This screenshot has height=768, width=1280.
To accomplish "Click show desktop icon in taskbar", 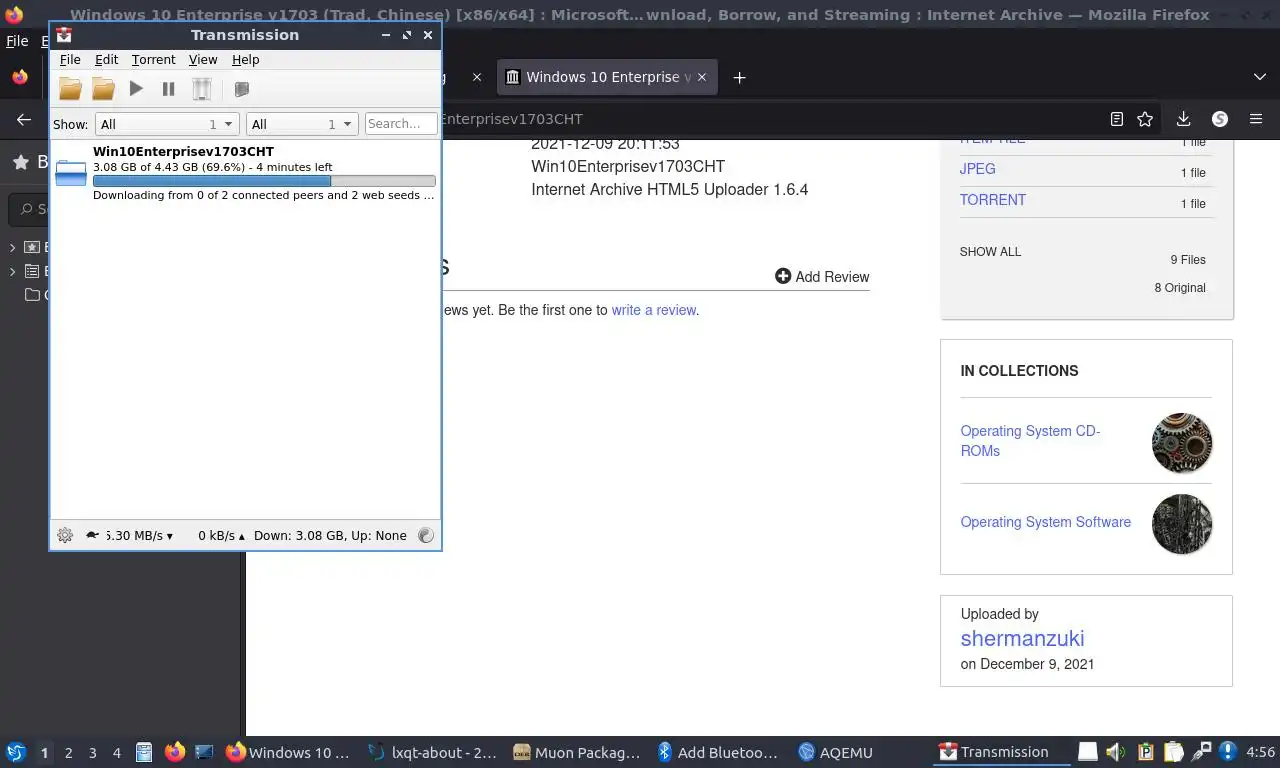I will click(204, 752).
